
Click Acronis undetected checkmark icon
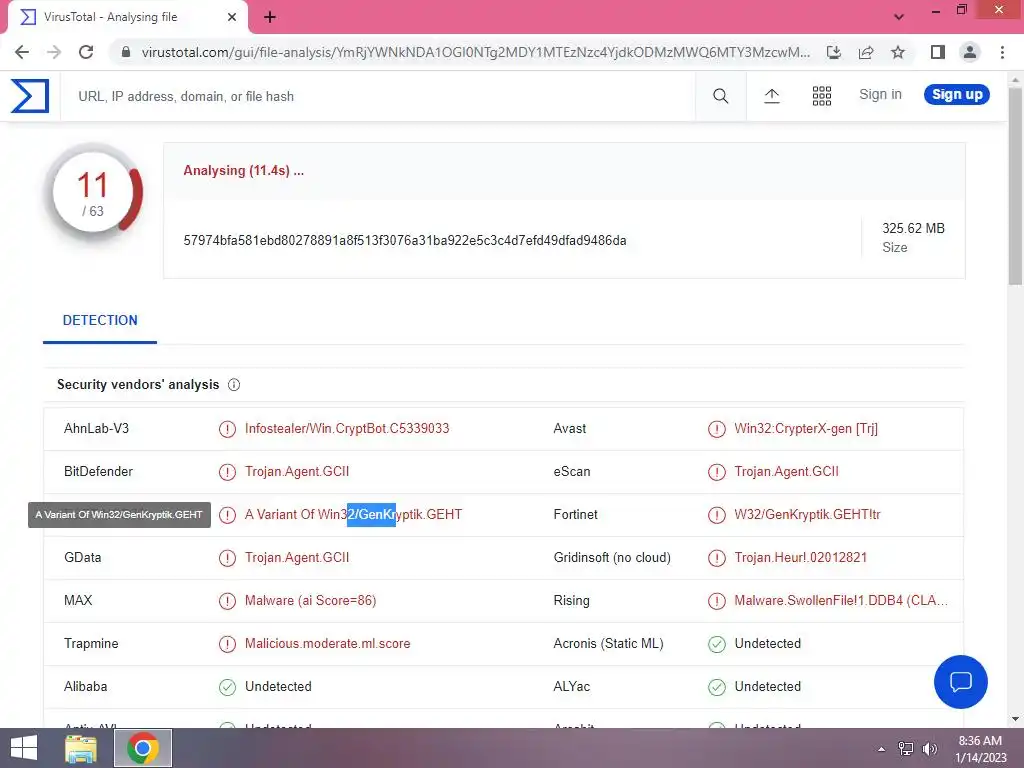716,644
